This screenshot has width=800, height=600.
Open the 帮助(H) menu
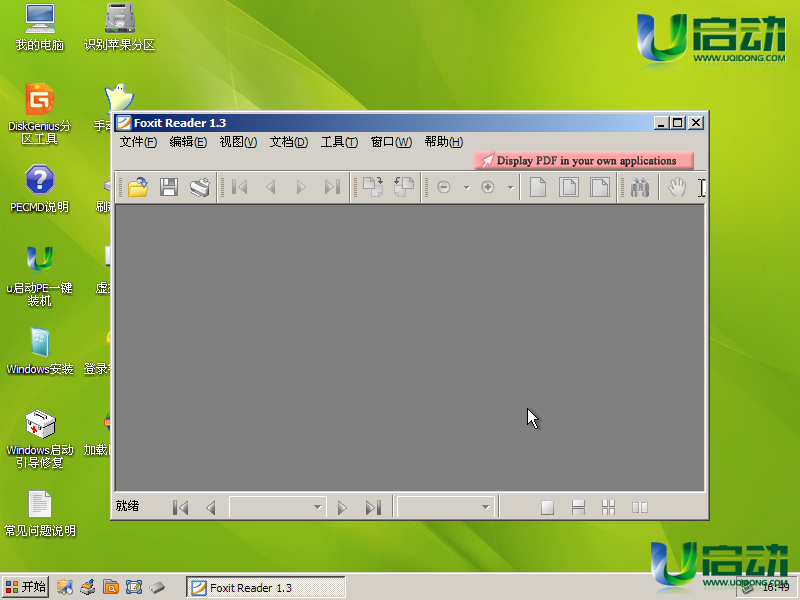tap(443, 142)
